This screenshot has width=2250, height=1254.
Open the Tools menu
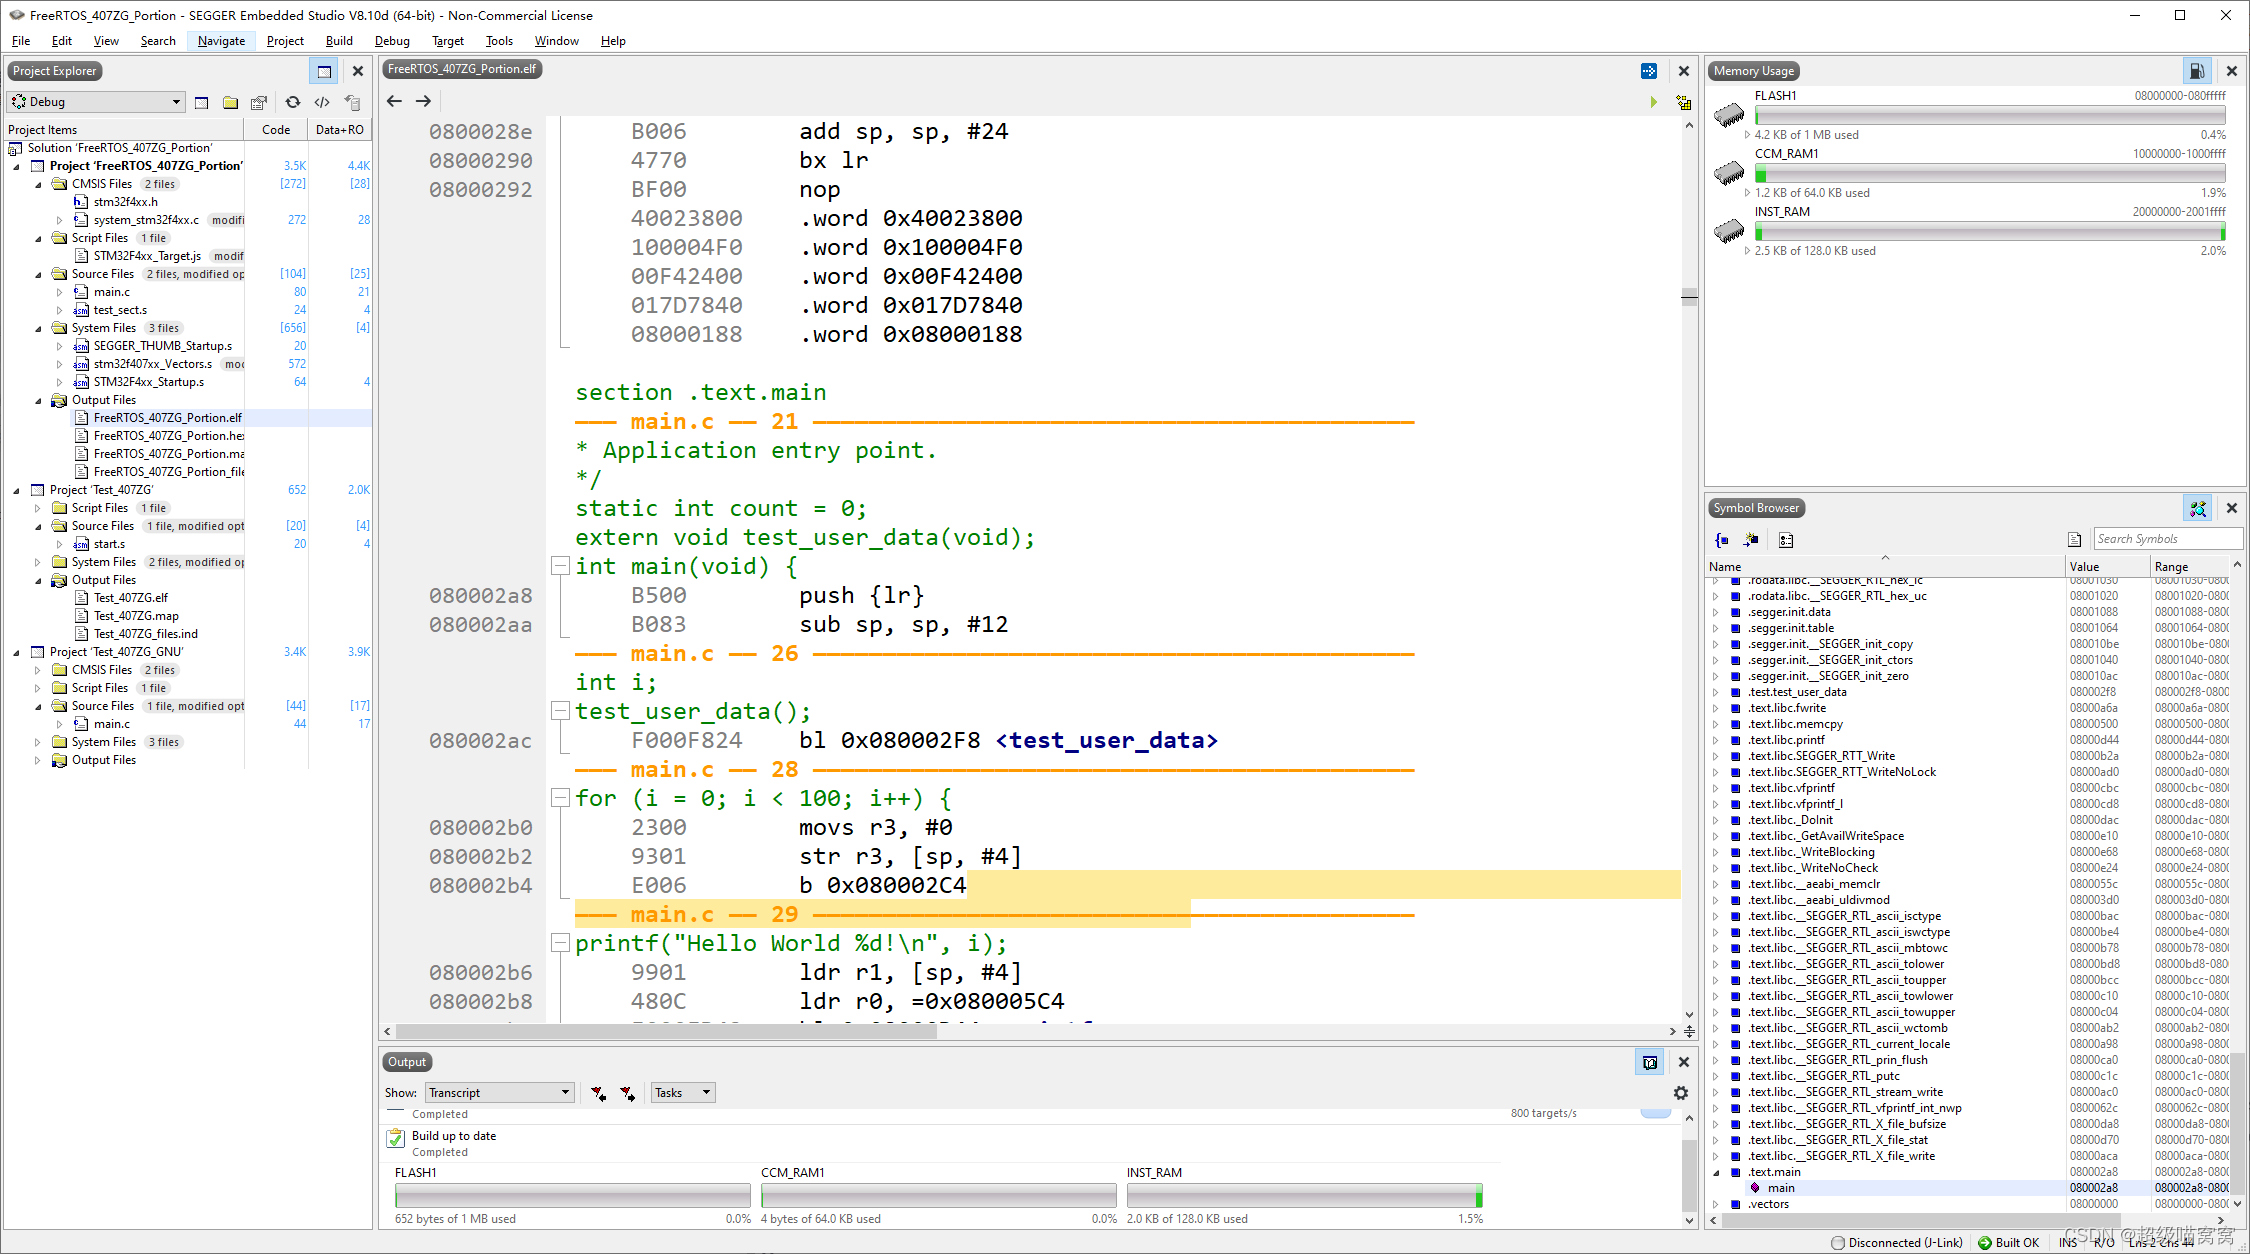499,41
